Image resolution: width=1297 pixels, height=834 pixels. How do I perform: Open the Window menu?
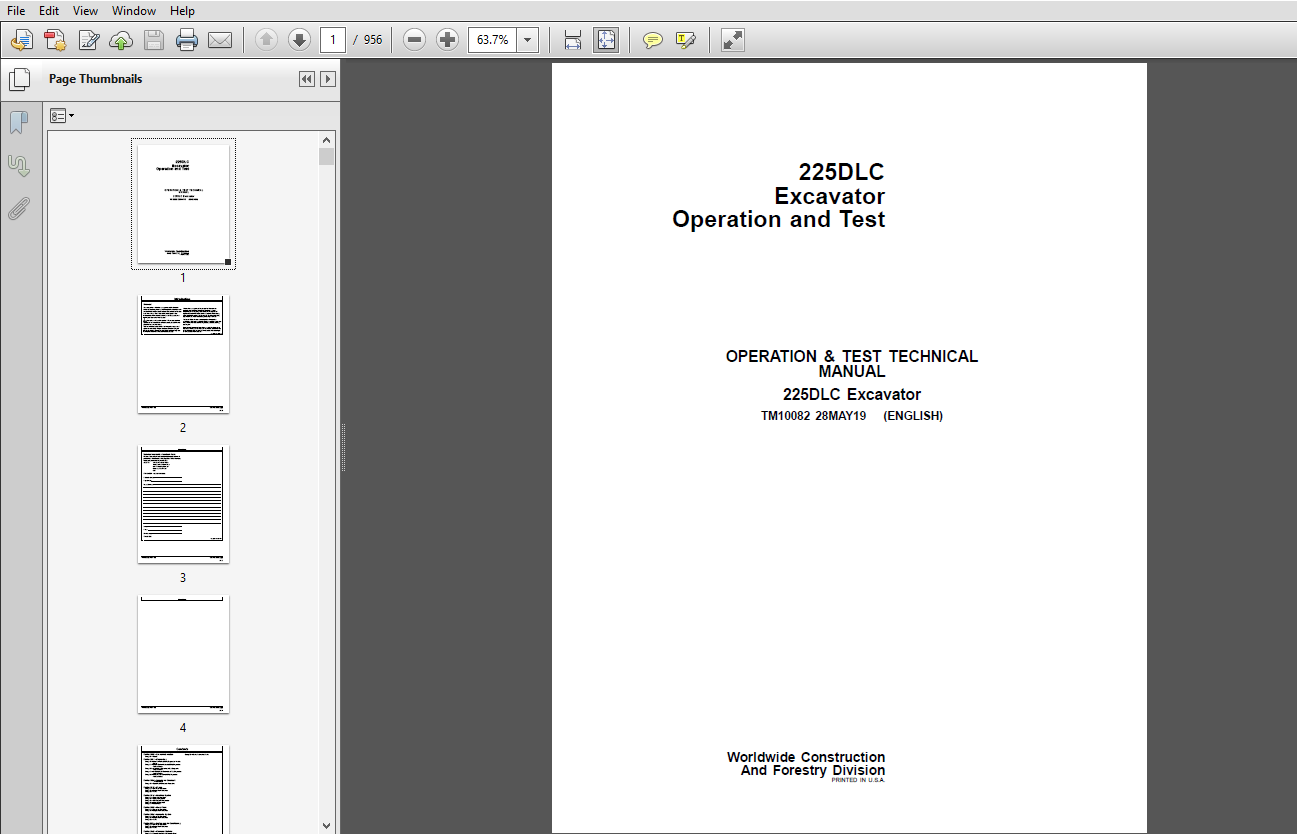pos(134,10)
